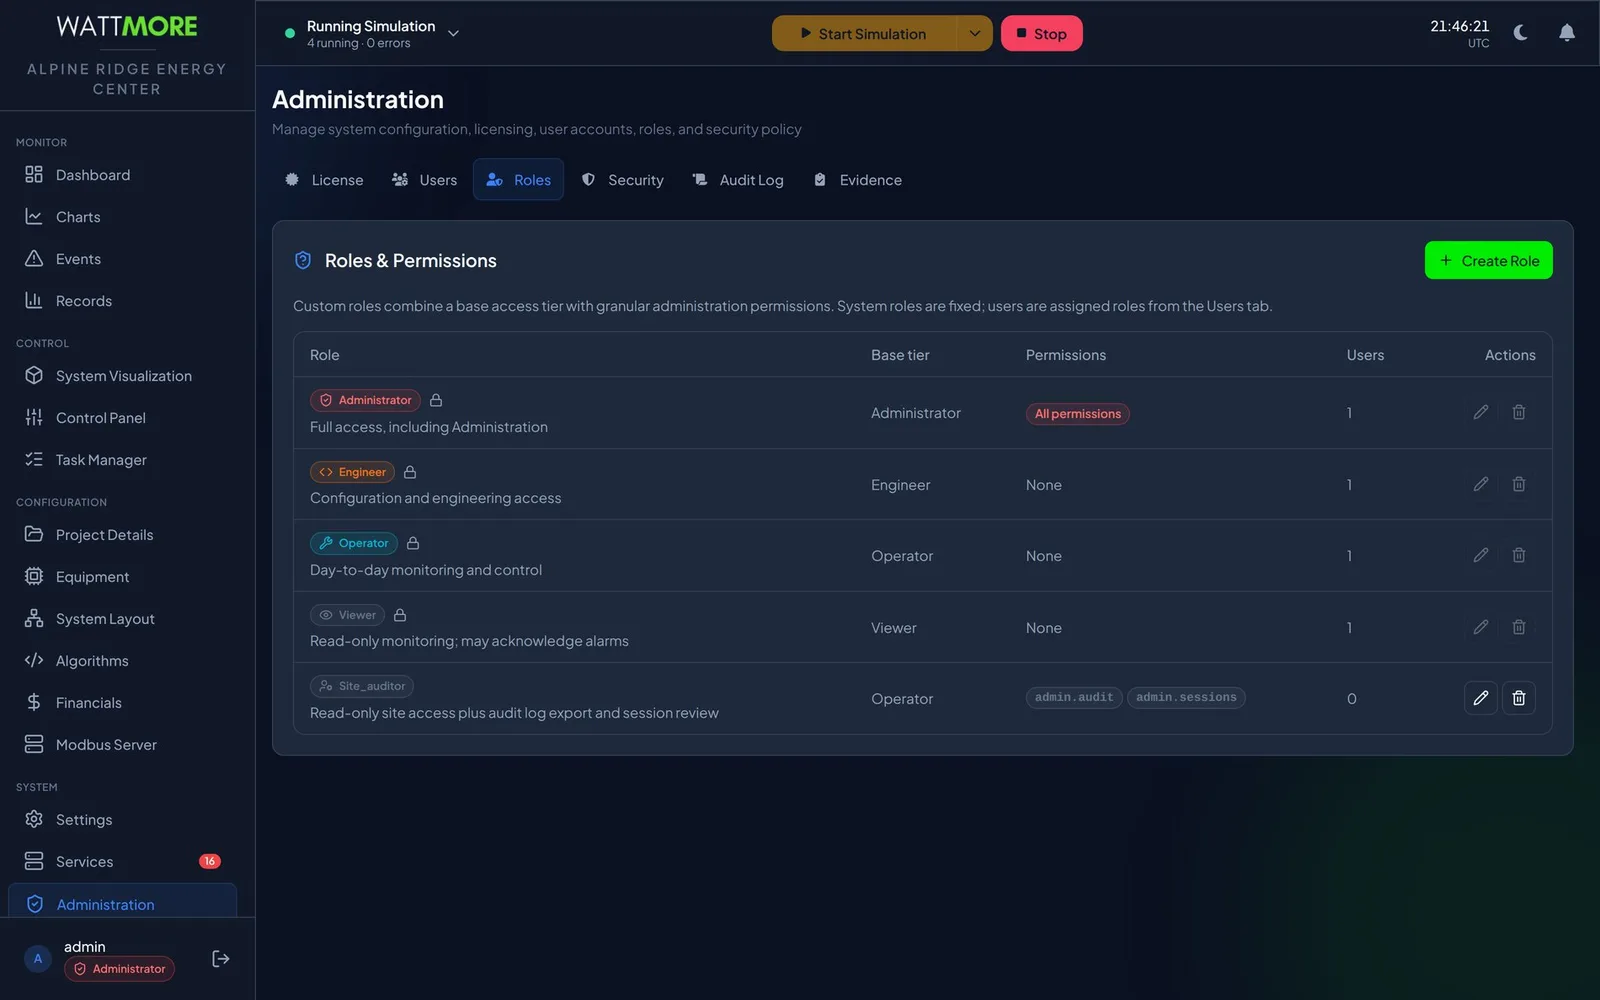Switch to Evidence tab
Screen dimensions: 1600x1000
click(x=858, y=180)
